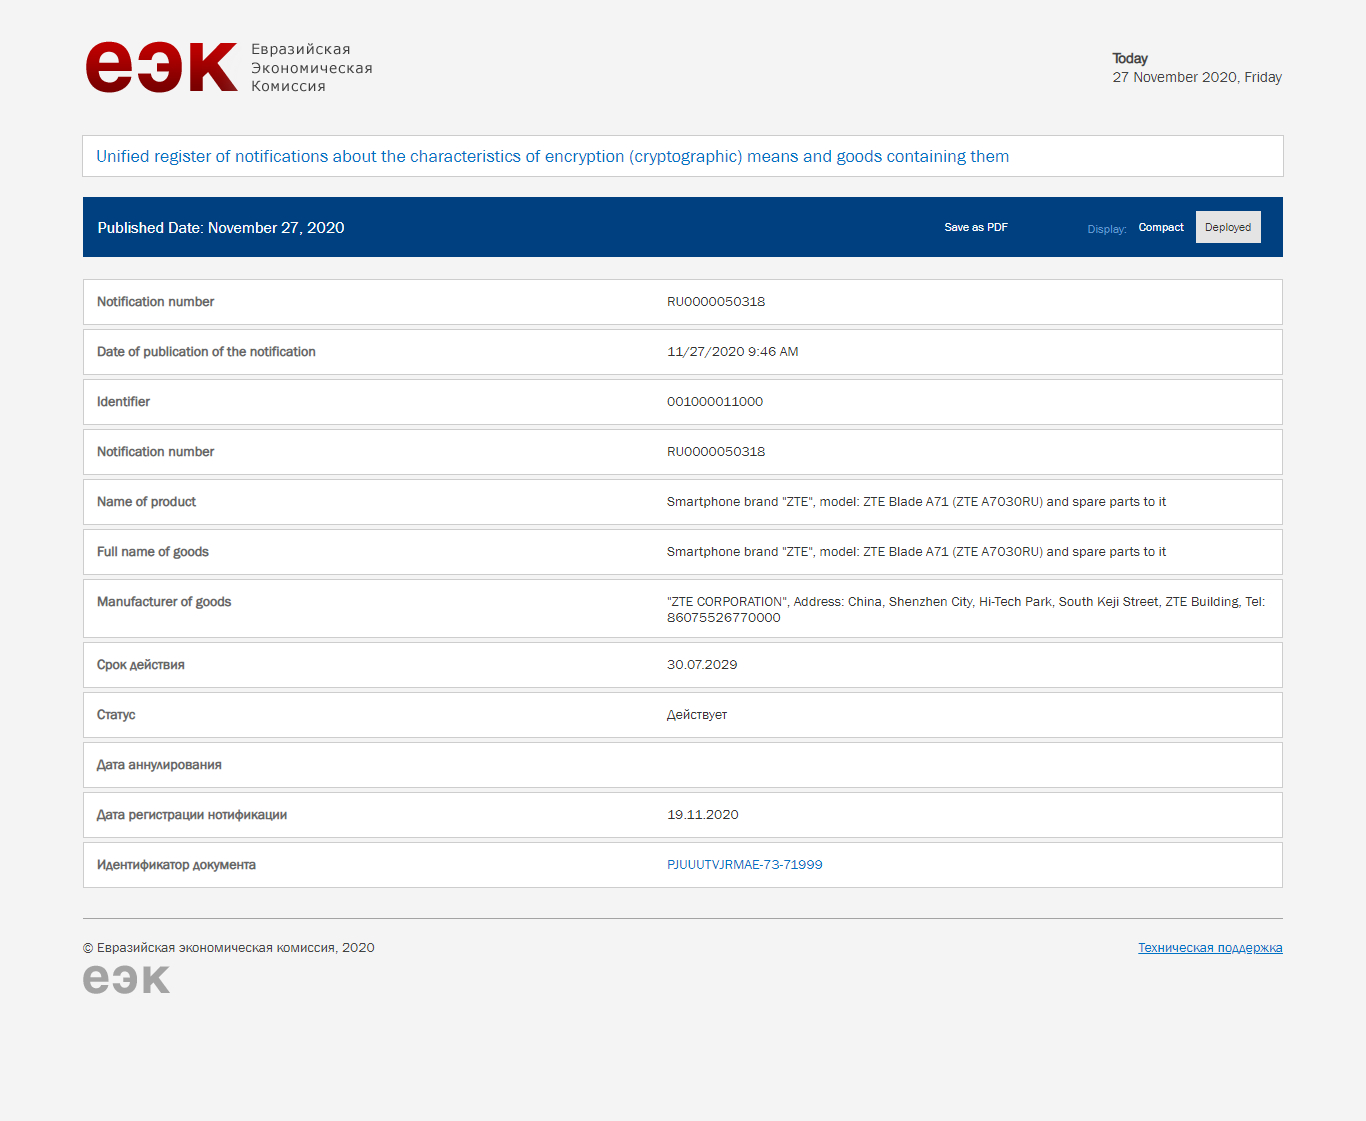The image size is (1366, 1121).
Task: Click Save as PDF
Action: (x=975, y=228)
